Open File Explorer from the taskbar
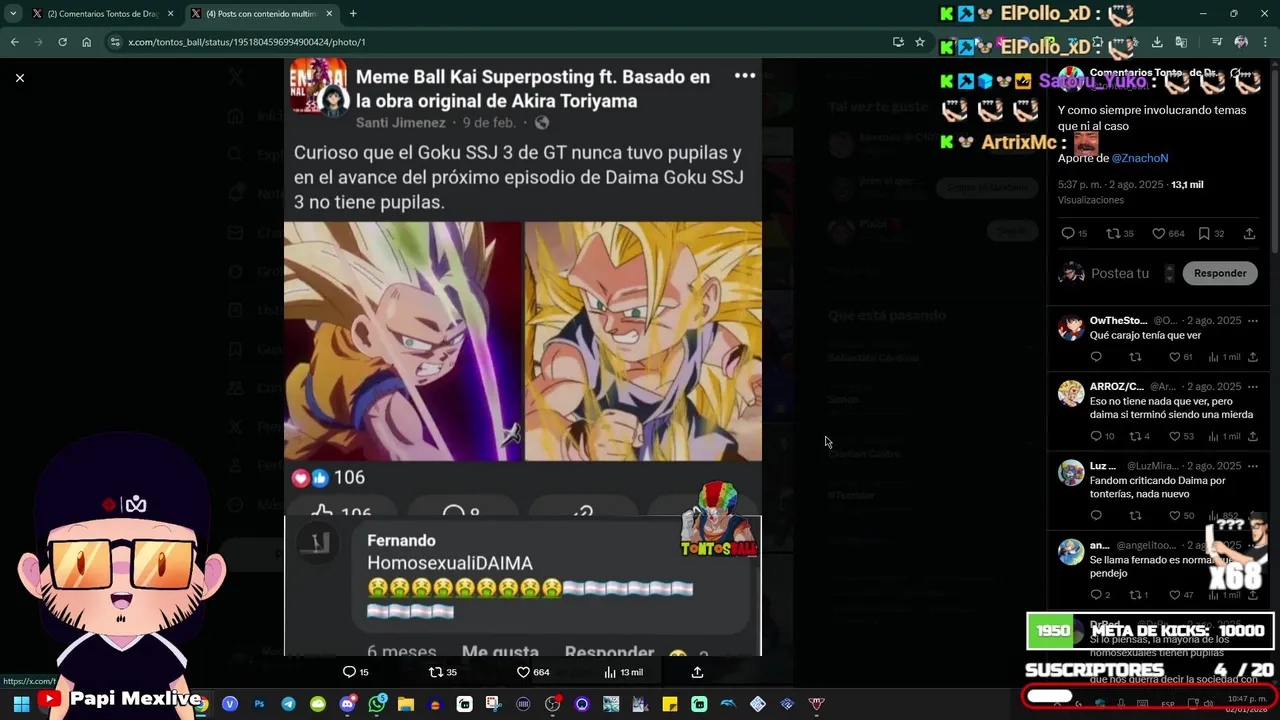 [x=406, y=704]
